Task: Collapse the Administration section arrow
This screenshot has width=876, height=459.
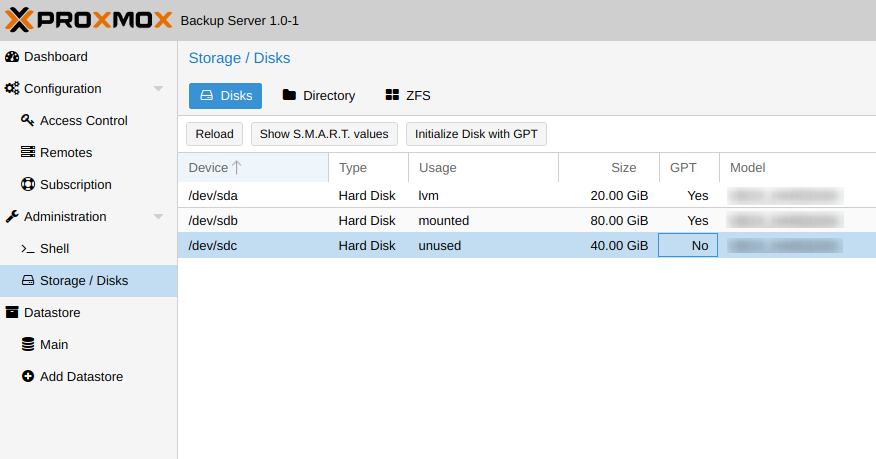Action: (x=158, y=217)
